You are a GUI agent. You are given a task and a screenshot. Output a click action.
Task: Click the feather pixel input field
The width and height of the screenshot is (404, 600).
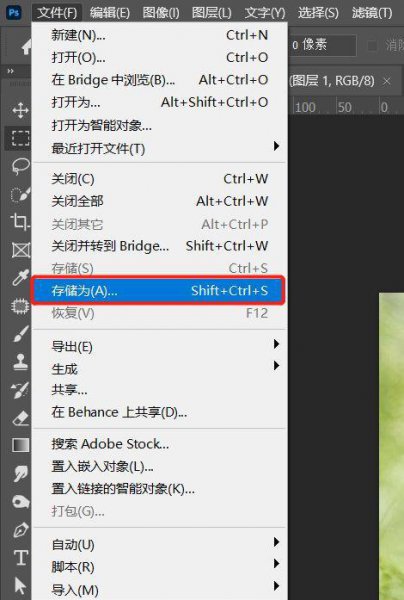(322, 46)
